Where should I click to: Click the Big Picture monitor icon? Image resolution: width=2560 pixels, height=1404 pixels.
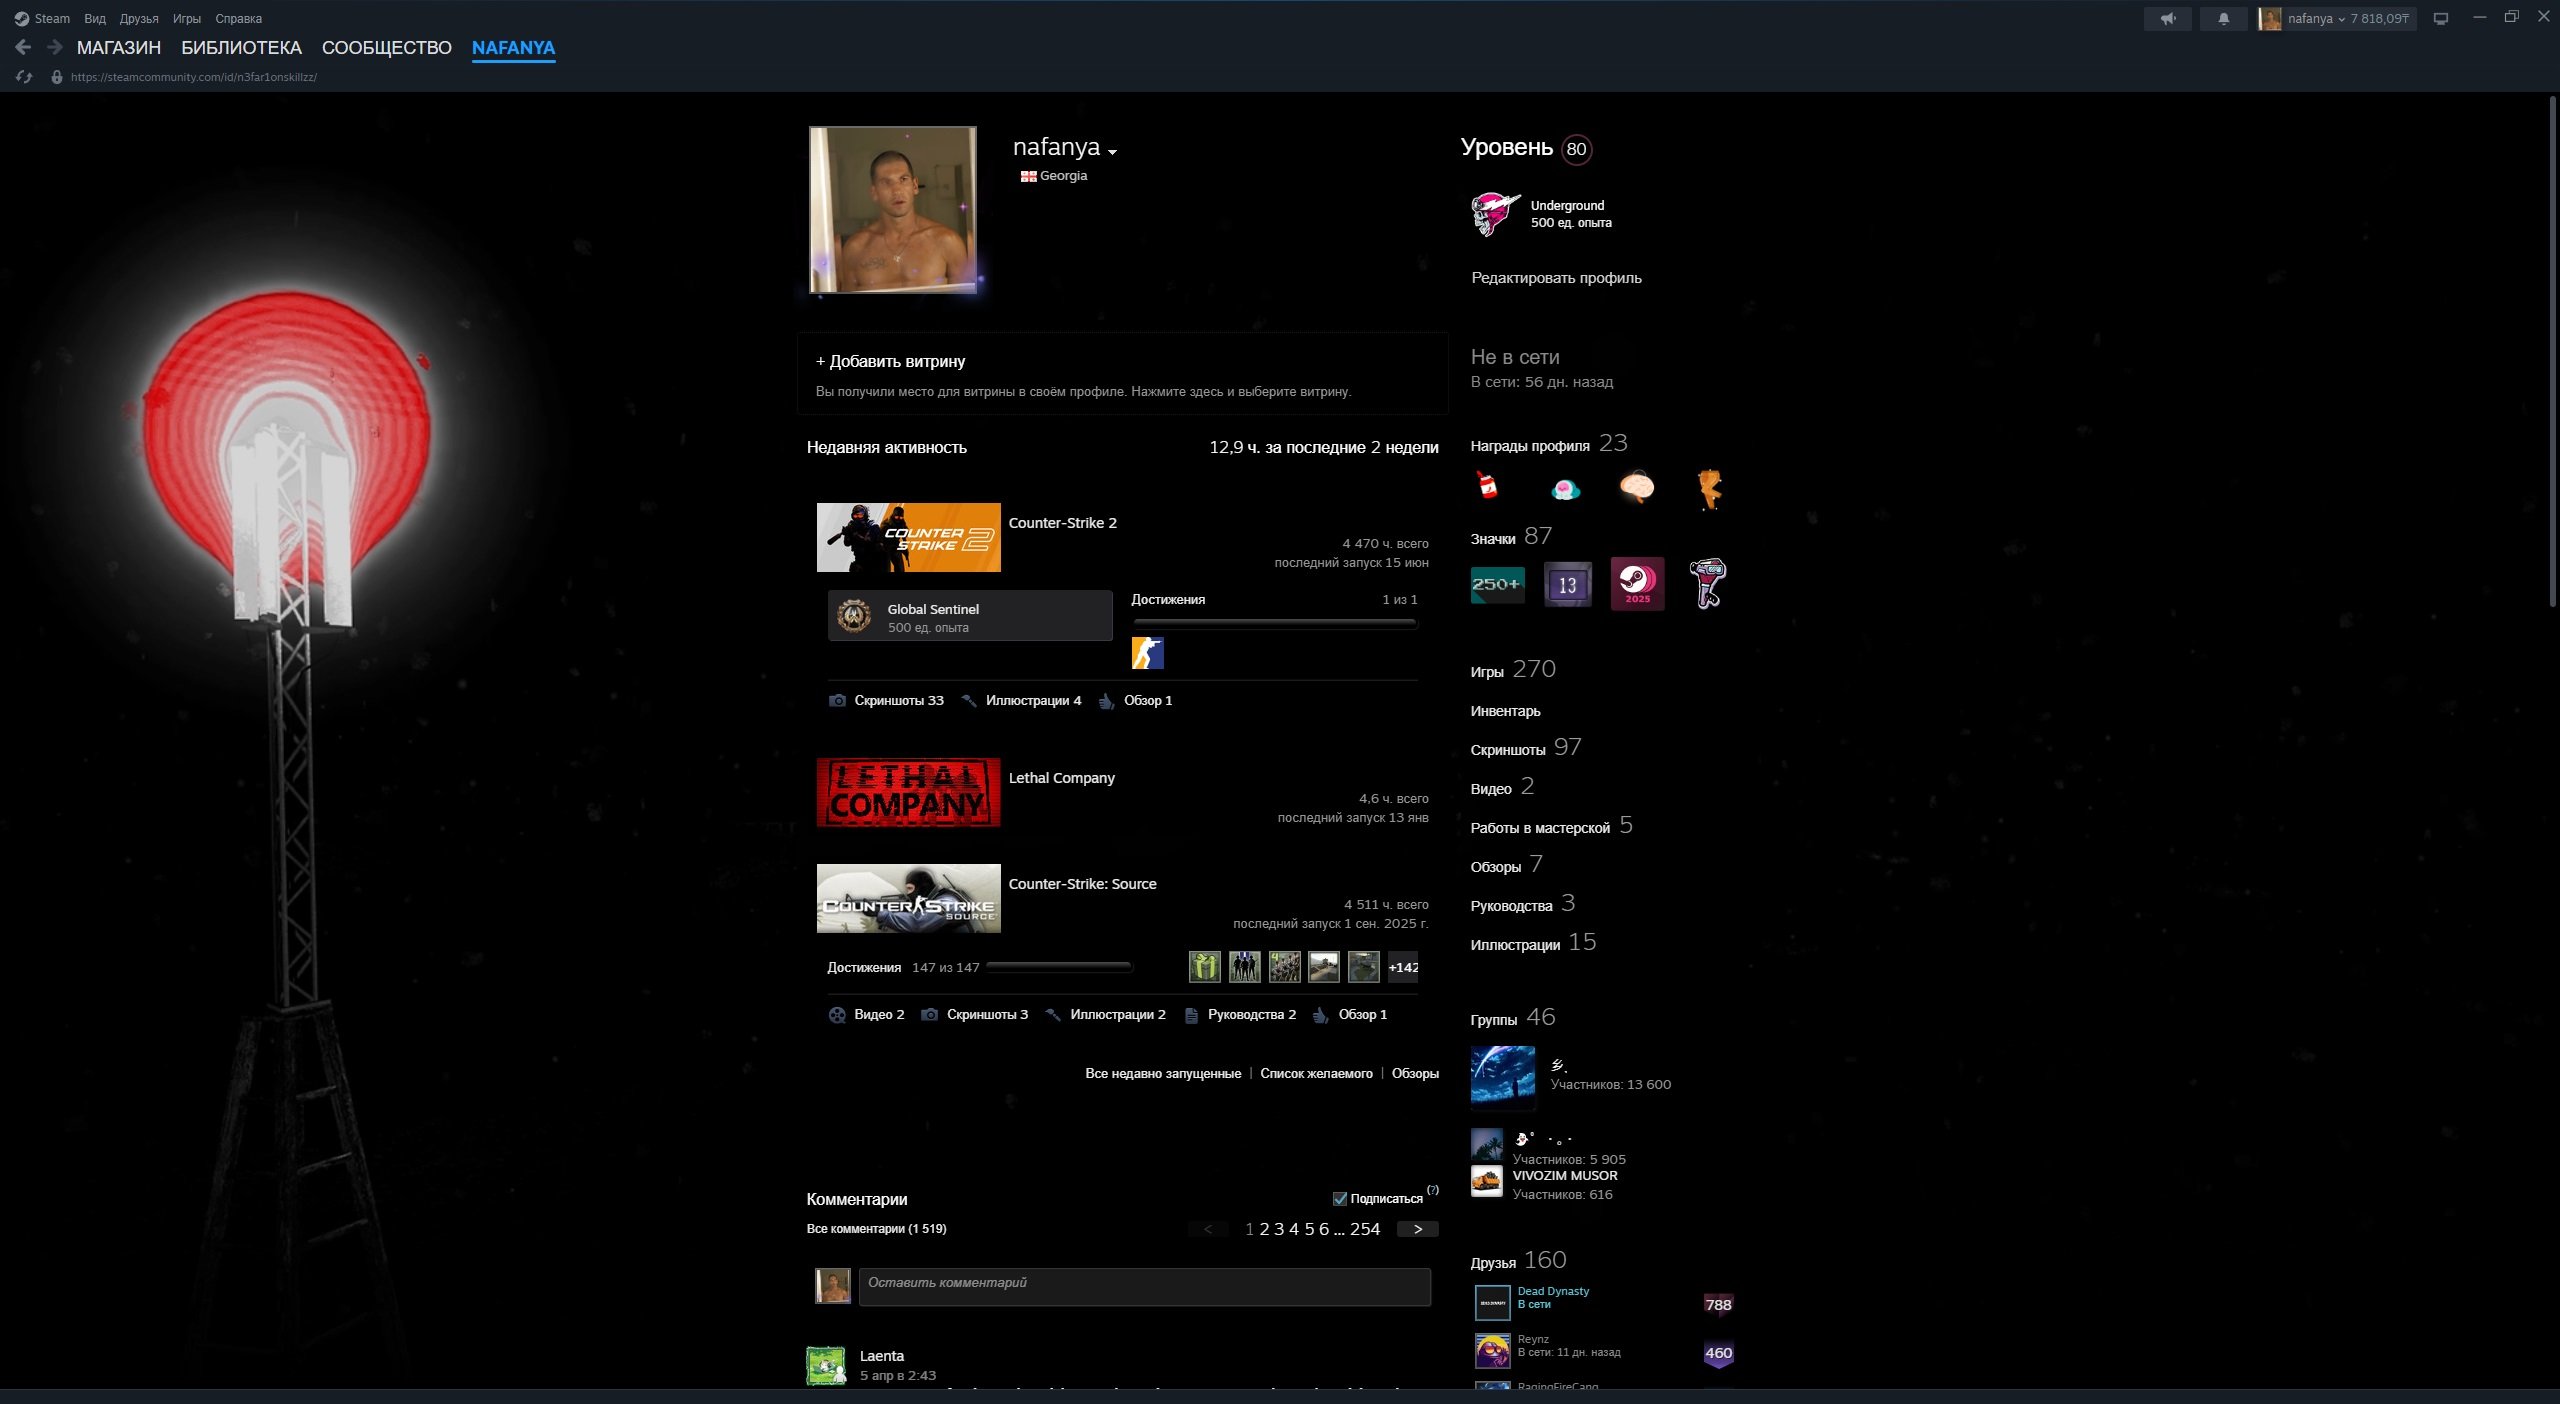(x=2441, y=18)
